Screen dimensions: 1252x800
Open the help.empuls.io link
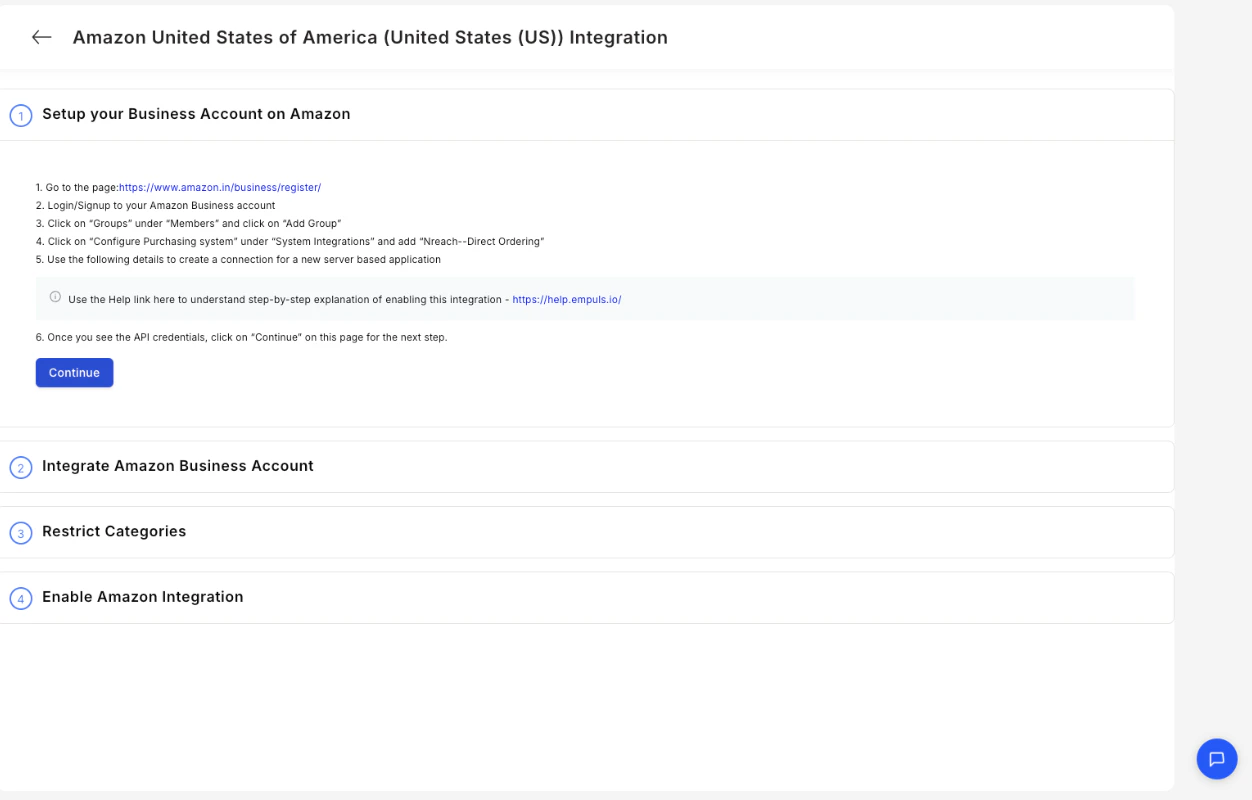(567, 299)
